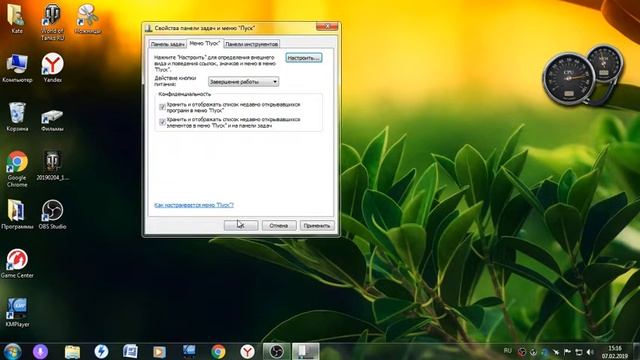Launch KMPlayer desktop shortcut

17,312
